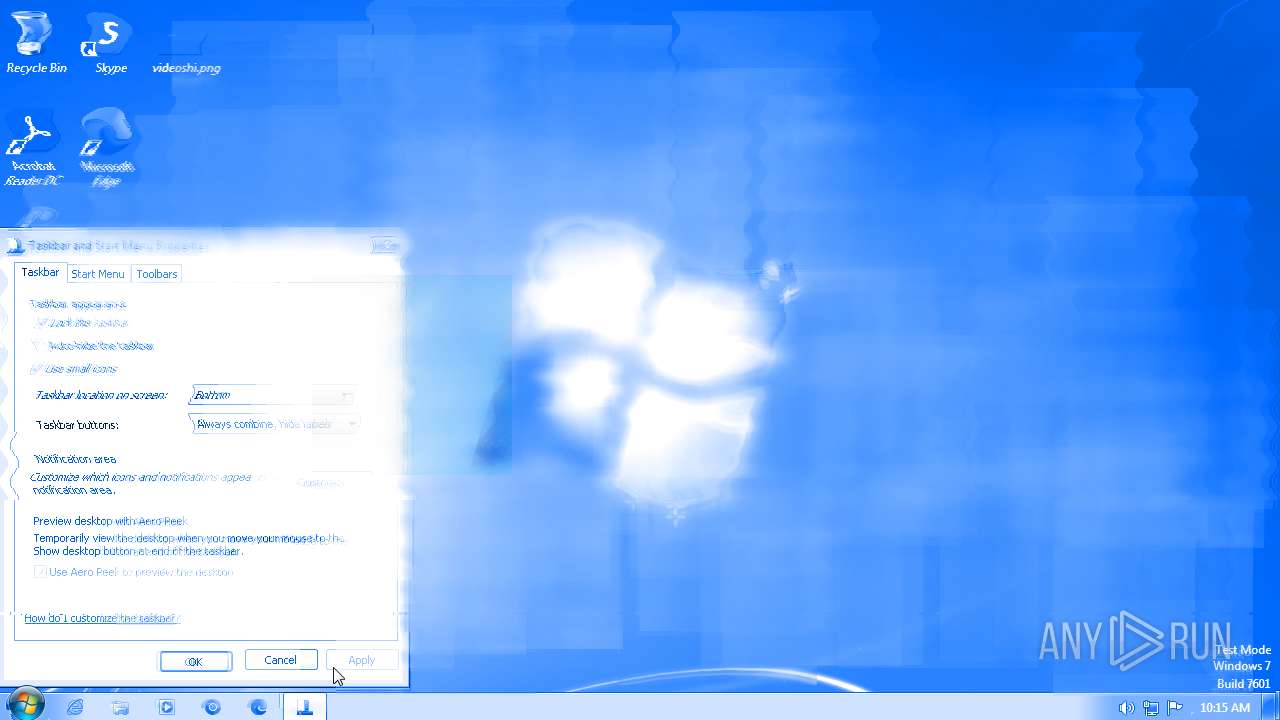Open the volume speaker tray icon
This screenshot has width=1280, height=720.
(1126, 708)
